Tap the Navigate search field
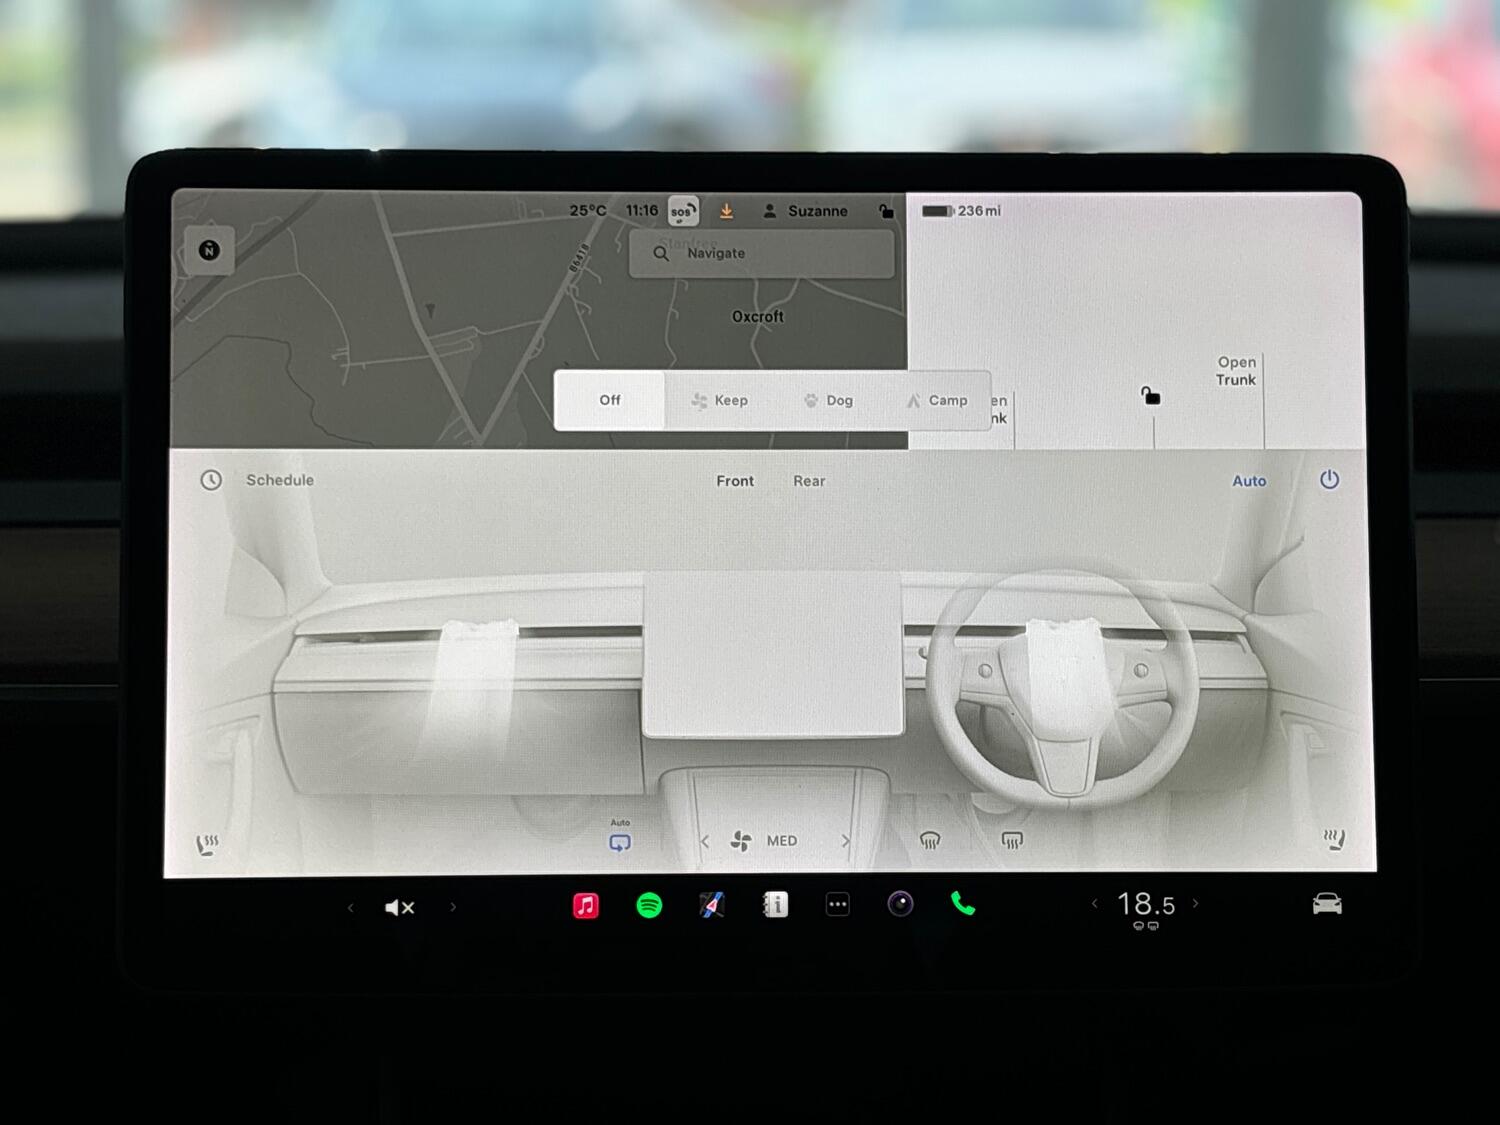 click(x=762, y=254)
